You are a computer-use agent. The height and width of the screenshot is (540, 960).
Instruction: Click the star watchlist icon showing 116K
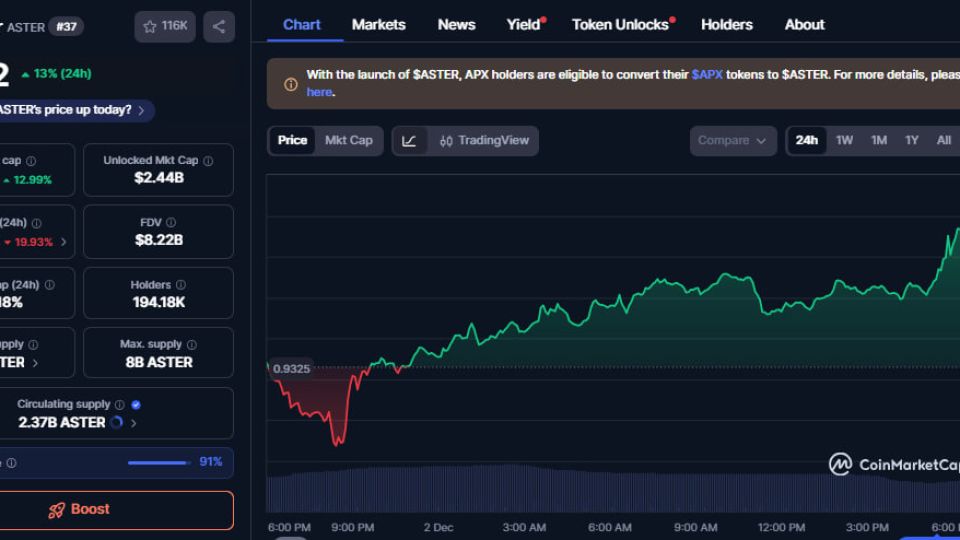(x=165, y=27)
